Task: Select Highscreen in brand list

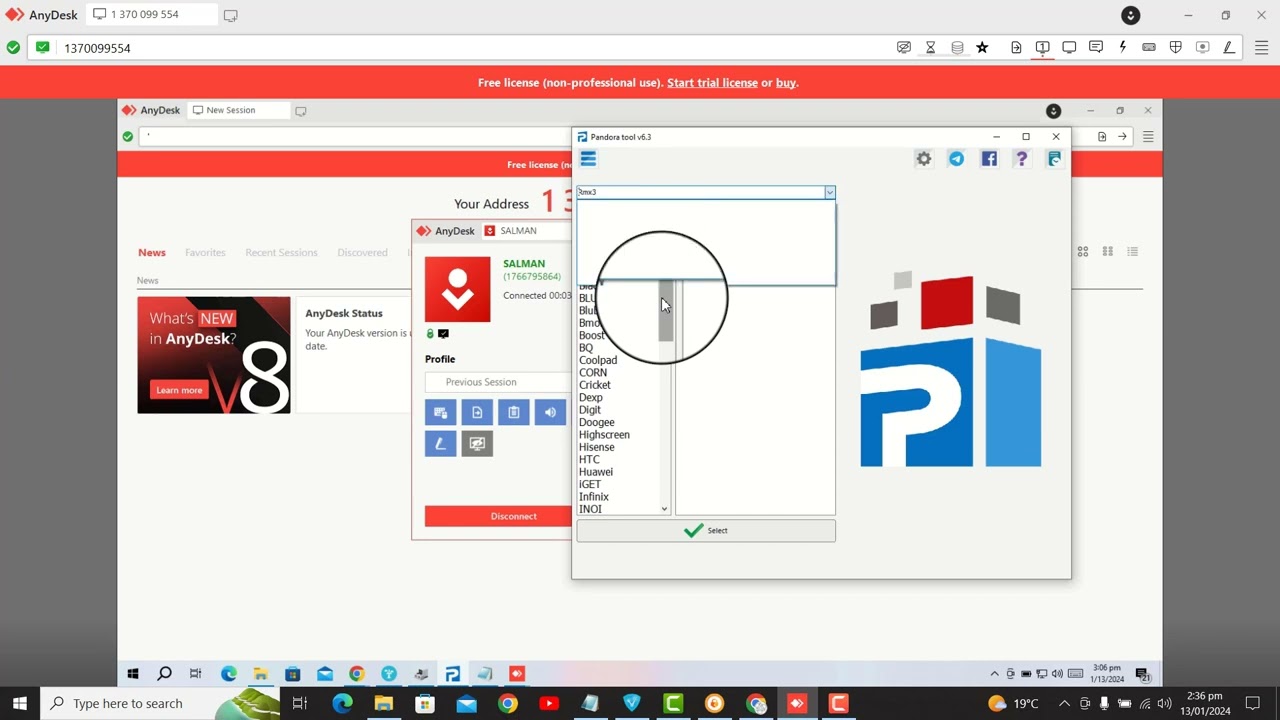Action: [604, 435]
